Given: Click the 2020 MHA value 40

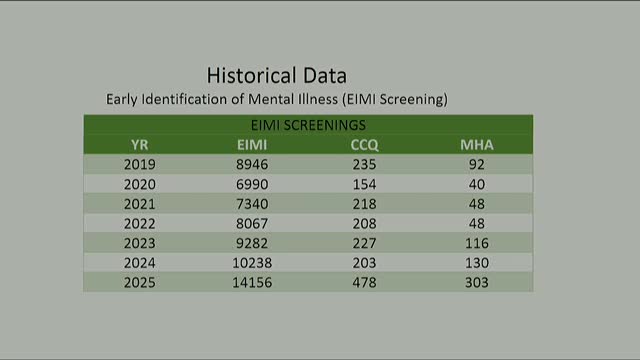Looking at the screenshot, I should click(477, 184).
